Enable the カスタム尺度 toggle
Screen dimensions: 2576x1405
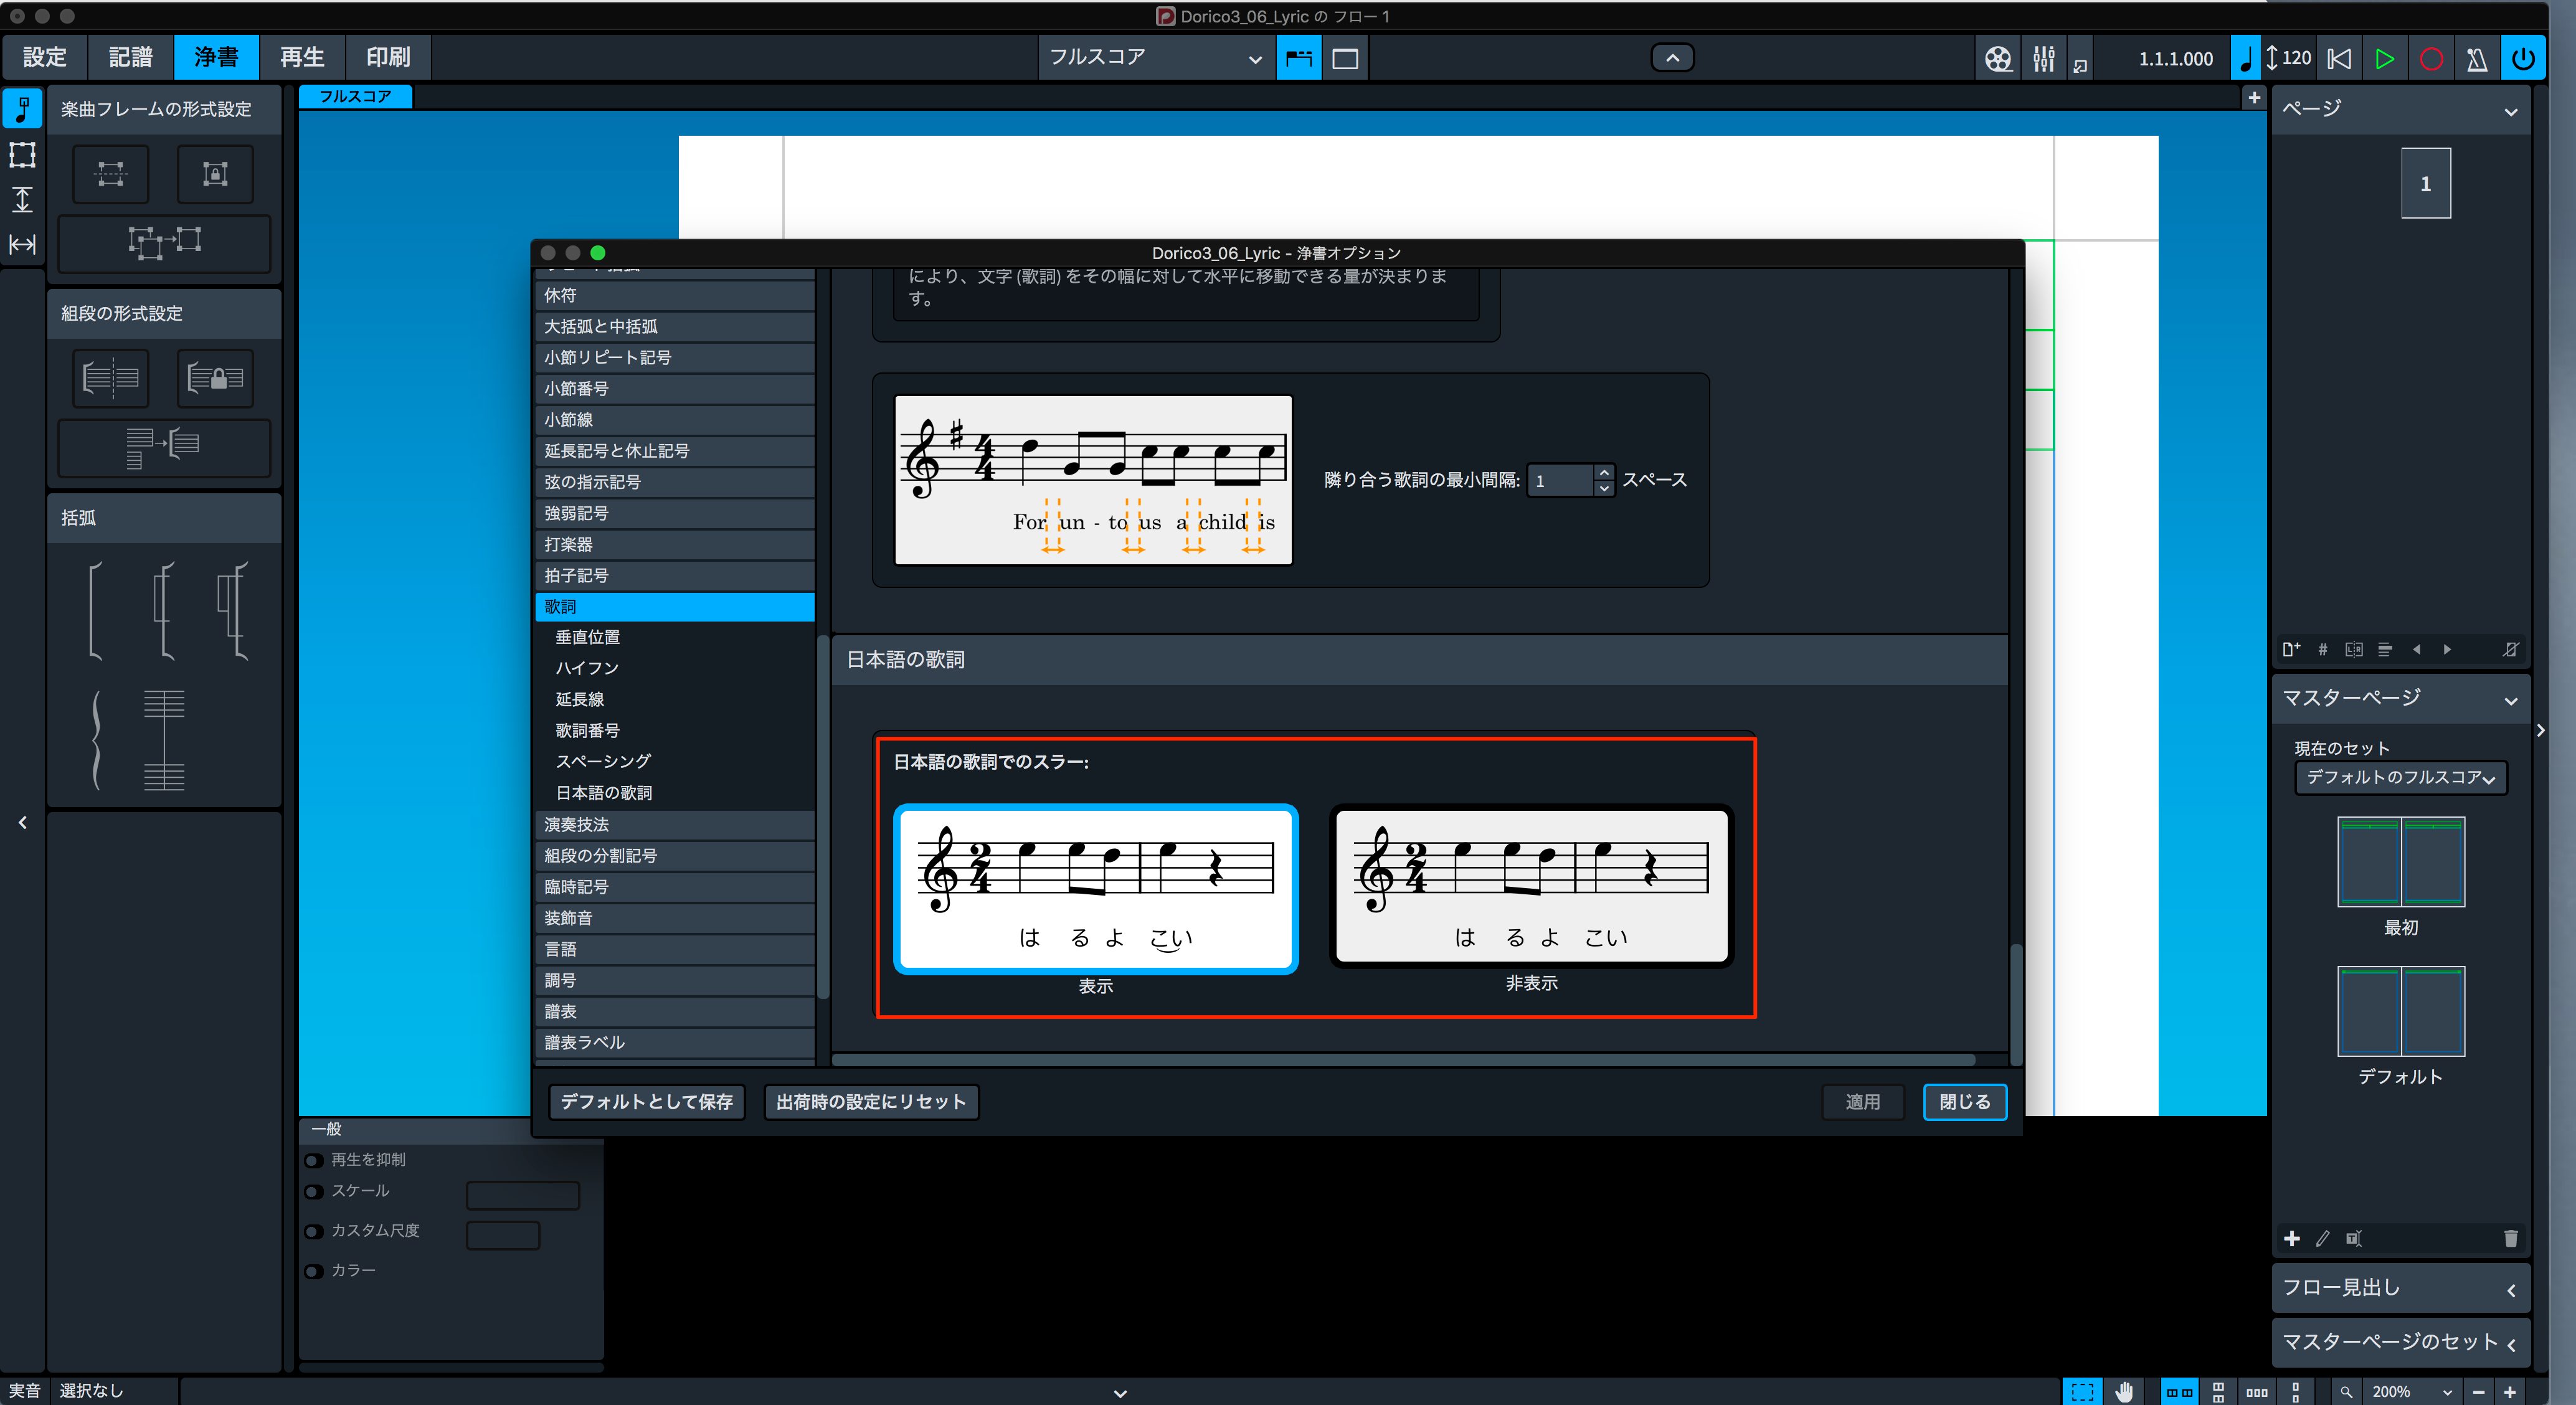click(x=314, y=1231)
